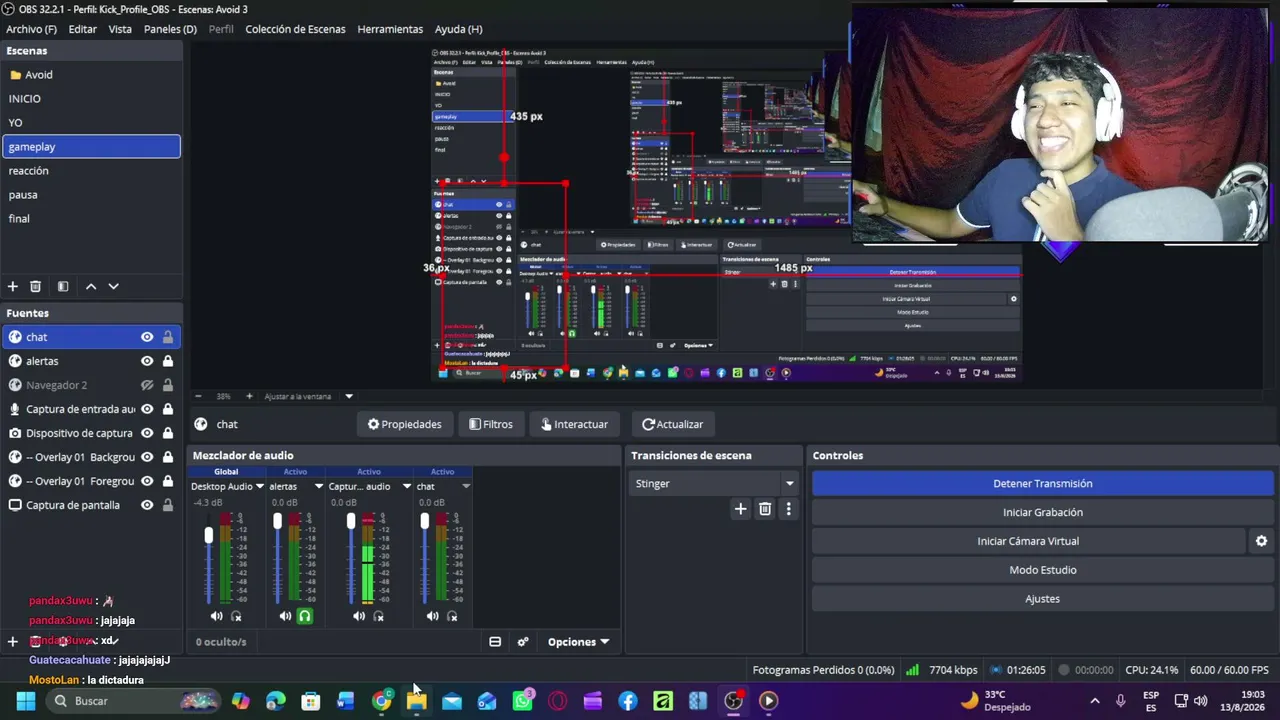Viewport: 1280px width, 720px height.
Task: Open Propiedades for the chat source
Action: pyautogui.click(x=404, y=424)
